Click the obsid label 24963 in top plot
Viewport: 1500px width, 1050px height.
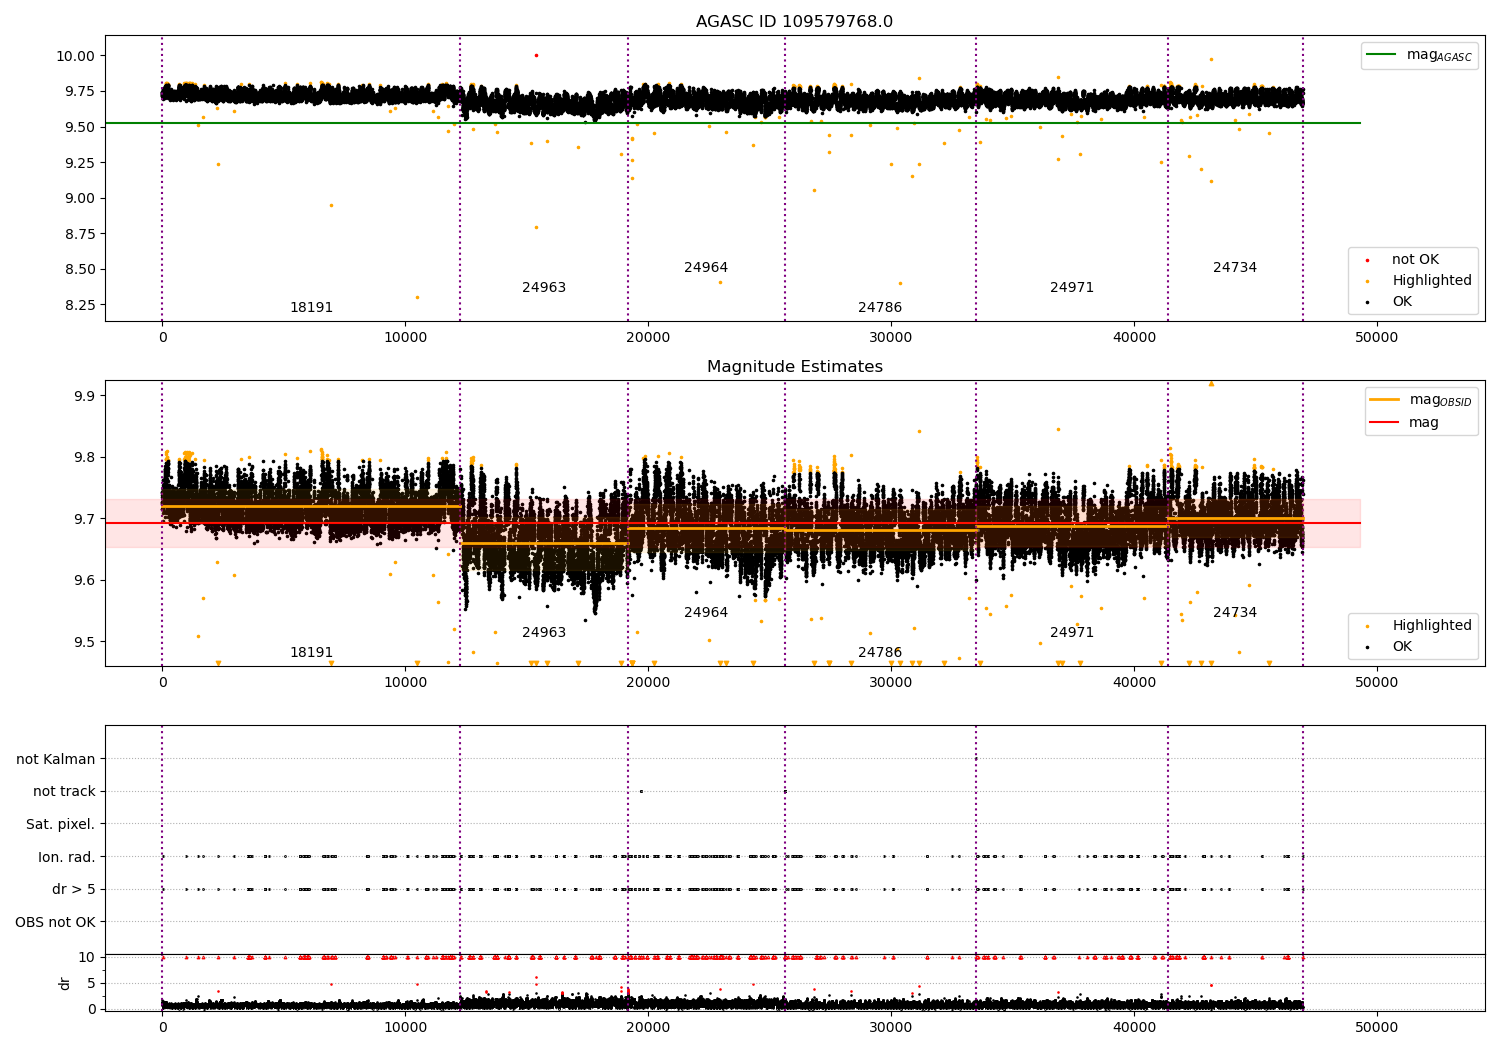pos(544,288)
